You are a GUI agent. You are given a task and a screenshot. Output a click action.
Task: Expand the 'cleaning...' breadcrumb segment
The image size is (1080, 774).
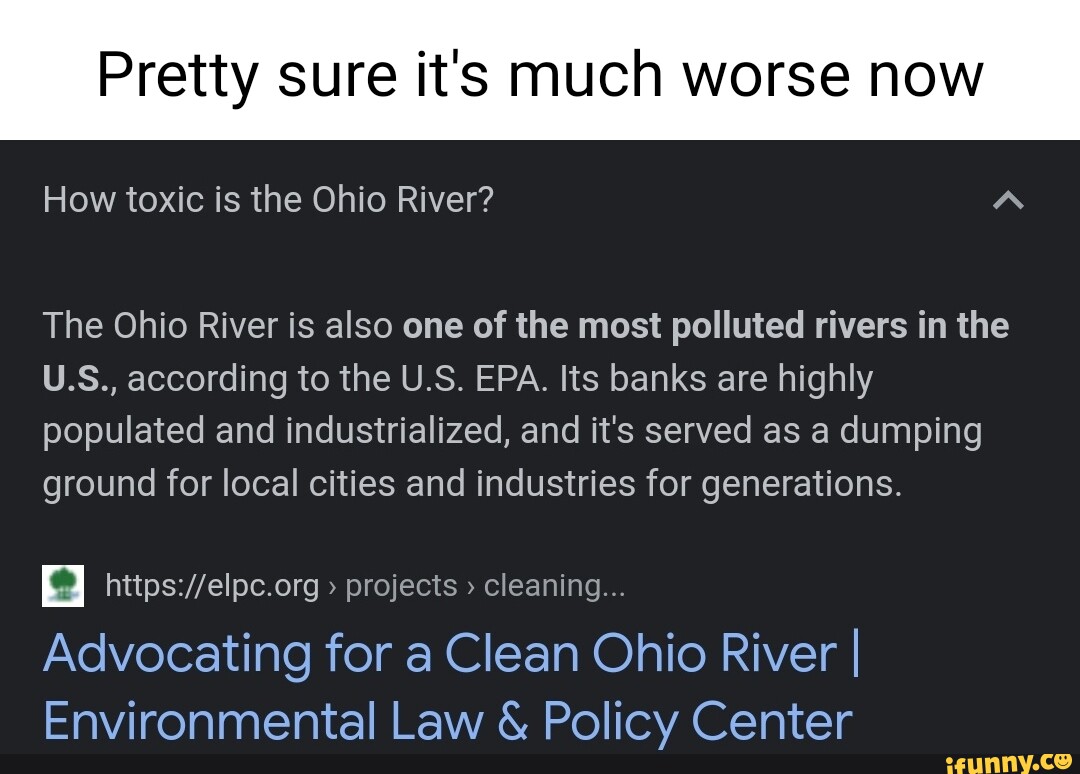[554, 585]
